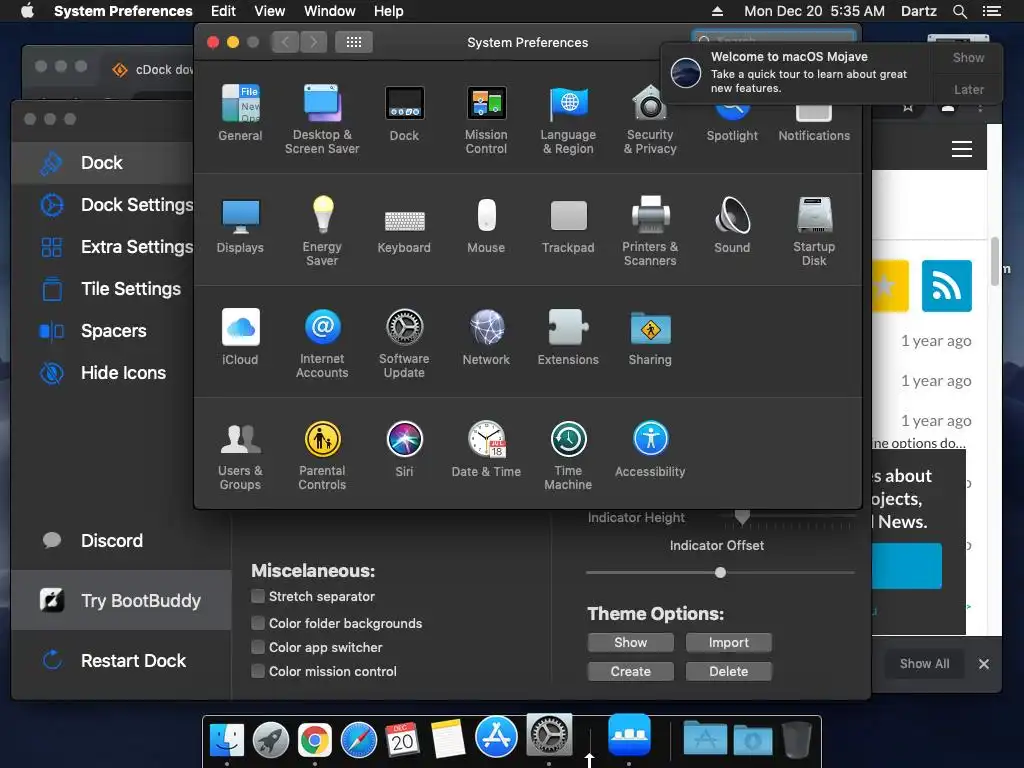Screen dimensions: 1024x768
Task: Open Printers & Scanners preferences
Action: (650, 231)
